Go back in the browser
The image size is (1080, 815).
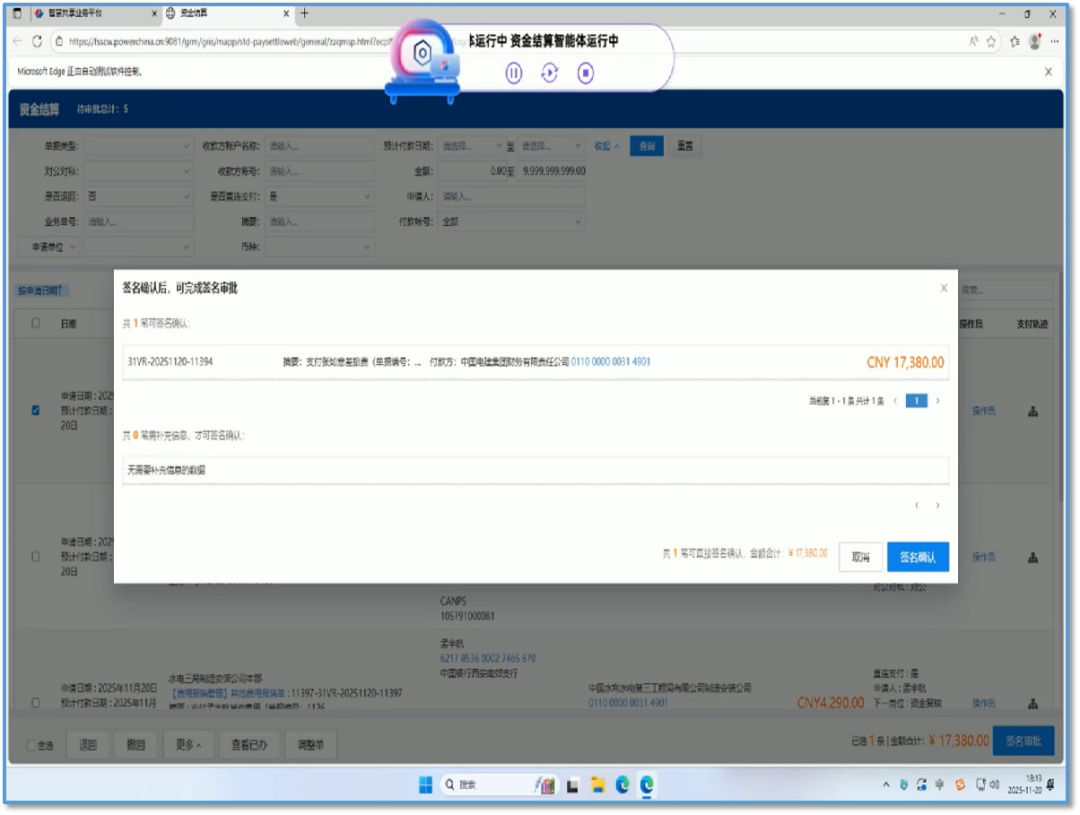click(x=17, y=41)
